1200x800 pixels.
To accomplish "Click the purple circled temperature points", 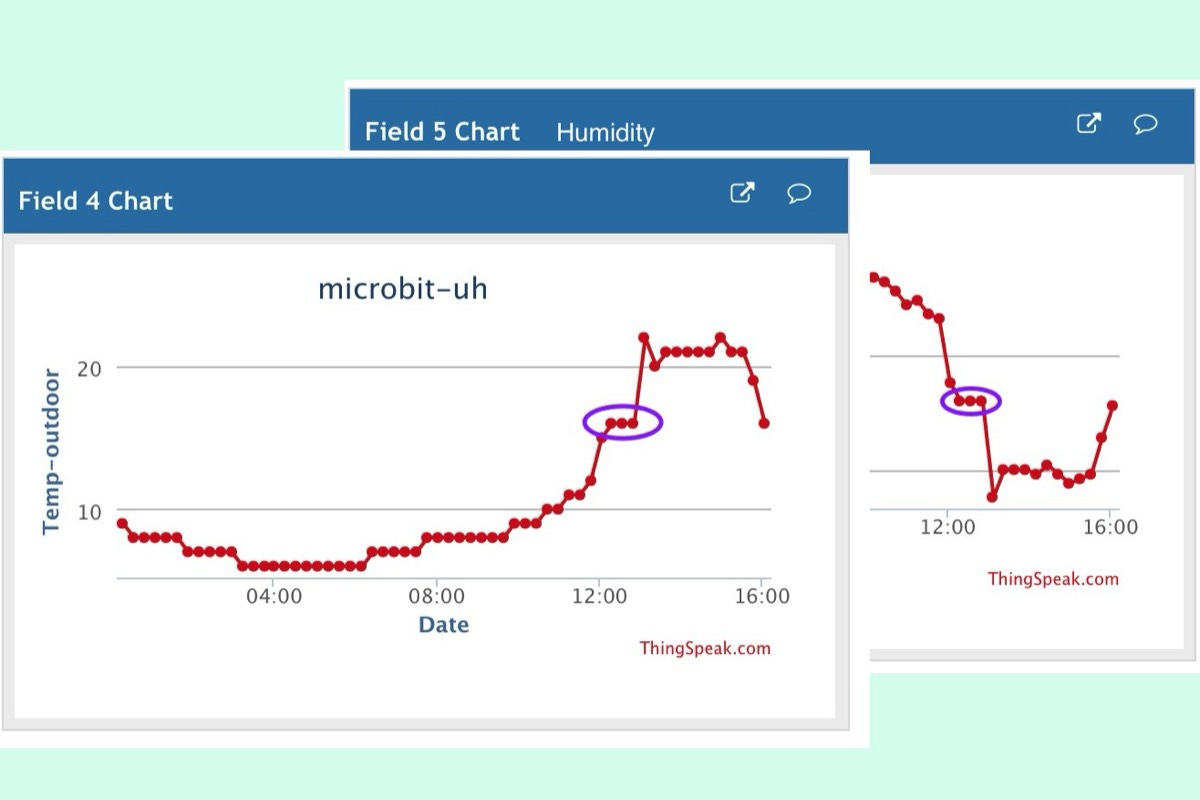I will [622, 422].
